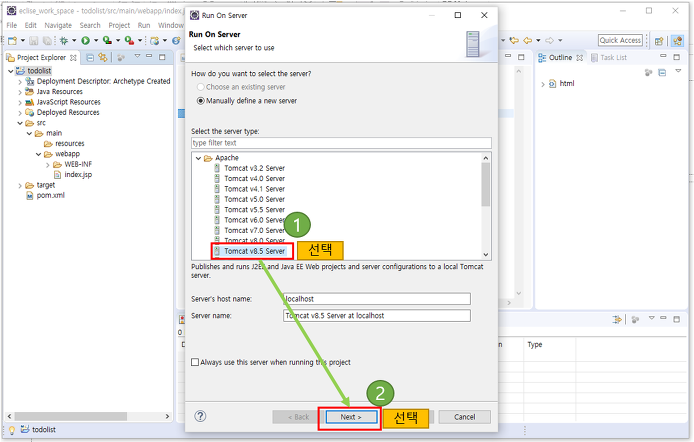Image resolution: width=694 pixels, height=442 pixels.
Task: Collapse the todolist project node
Action: pyautogui.click(x=11, y=71)
